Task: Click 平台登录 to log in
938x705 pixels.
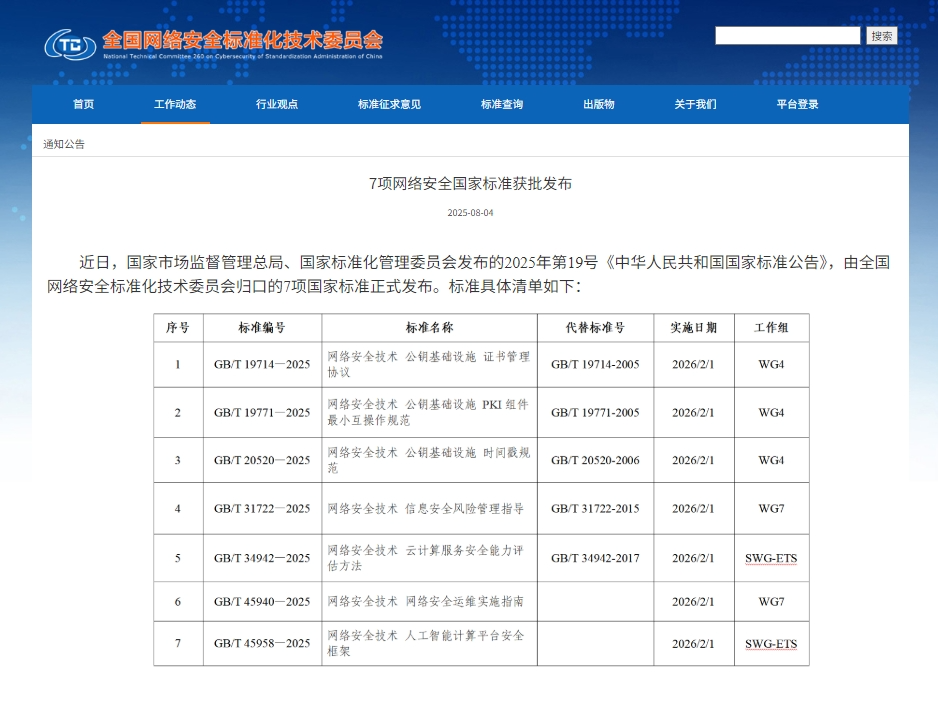Action: (797, 104)
